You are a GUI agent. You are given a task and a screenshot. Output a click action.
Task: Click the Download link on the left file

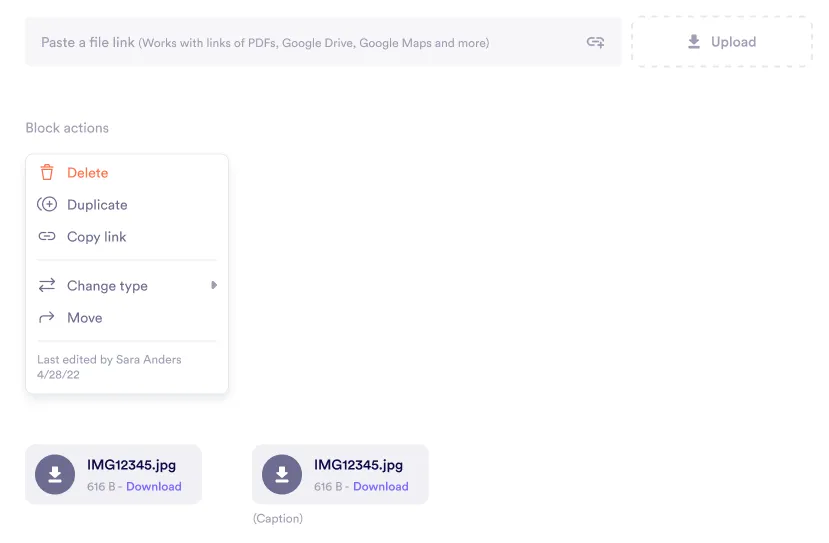coord(154,487)
